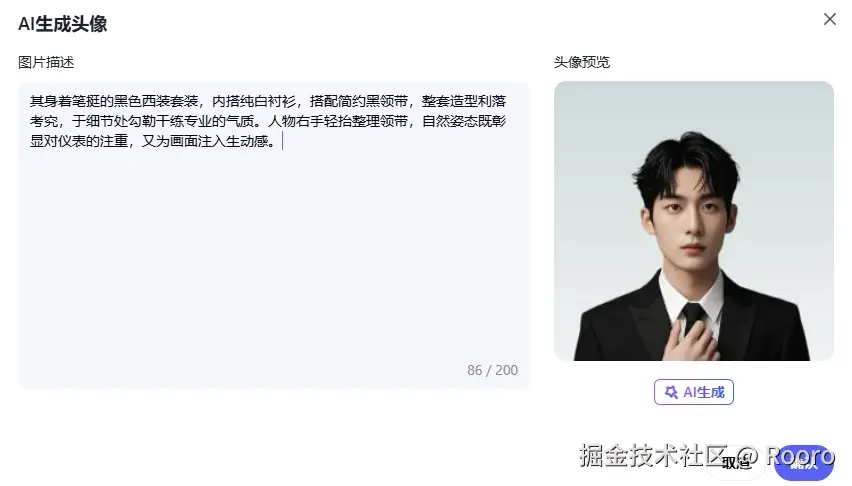The width and height of the screenshot is (852, 486).
Task: Click the 掘金技术社区 watermark text
Action: coord(653,456)
